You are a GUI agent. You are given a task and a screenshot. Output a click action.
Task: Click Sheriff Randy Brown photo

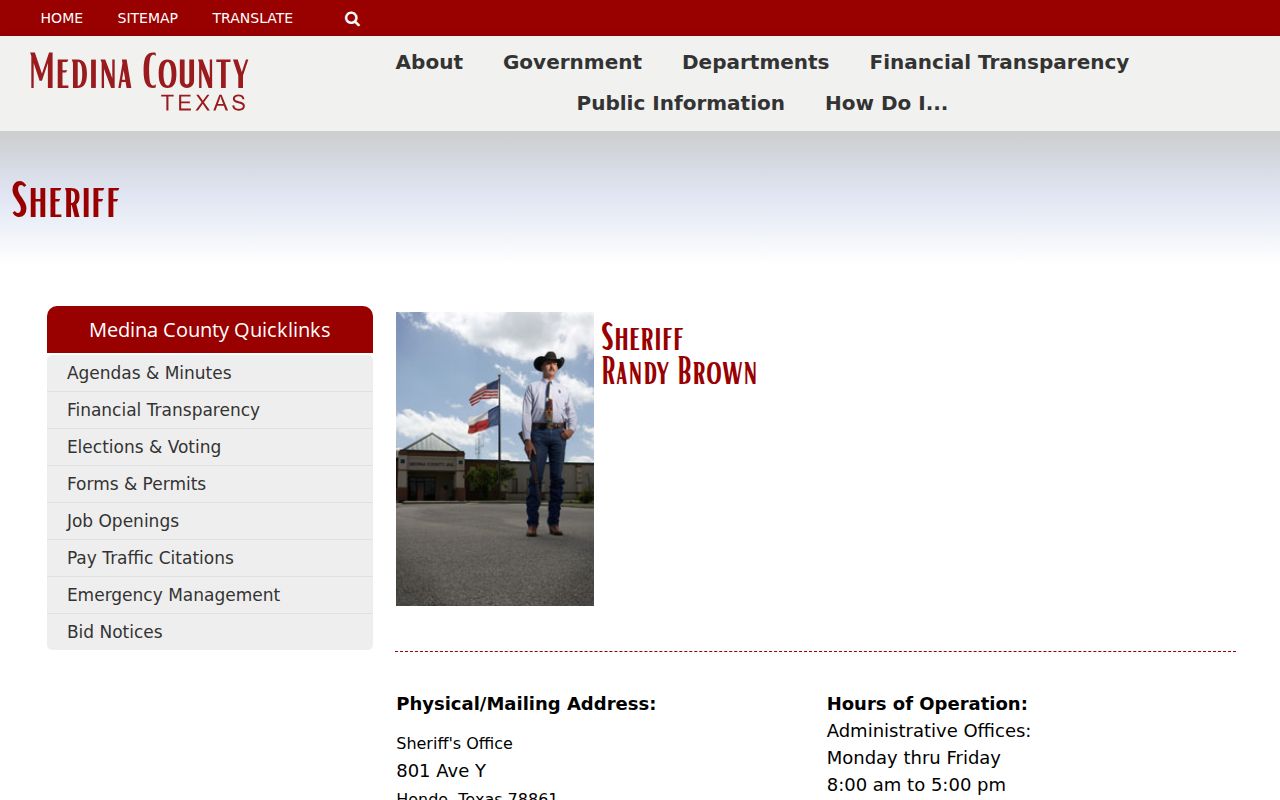pos(495,459)
